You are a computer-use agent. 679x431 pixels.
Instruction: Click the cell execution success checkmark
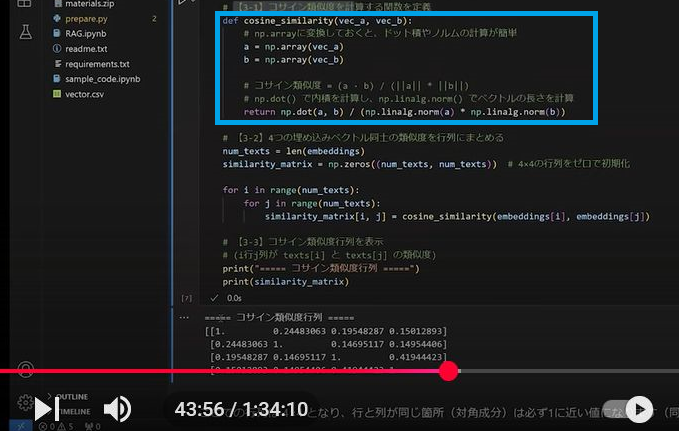coord(214,298)
